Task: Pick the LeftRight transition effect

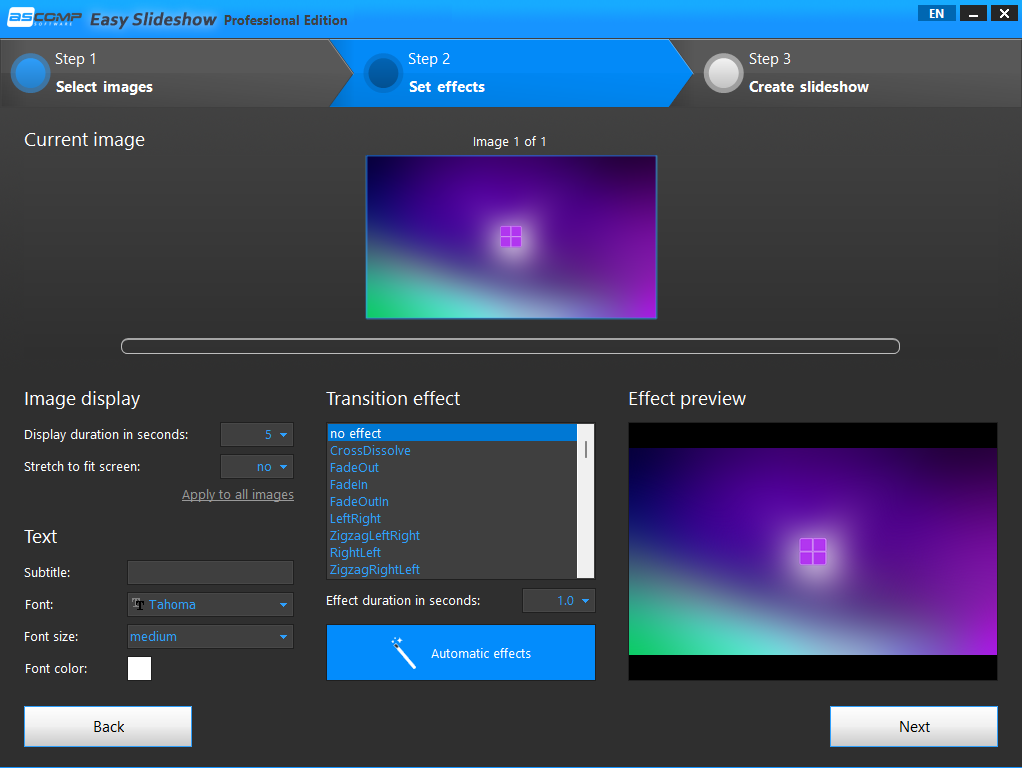Action: [452, 518]
